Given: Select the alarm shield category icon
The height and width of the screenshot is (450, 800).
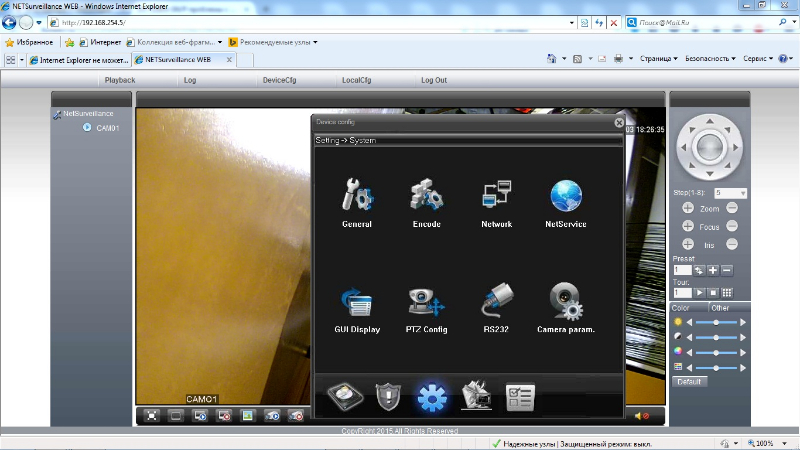Looking at the screenshot, I should click(388, 396).
